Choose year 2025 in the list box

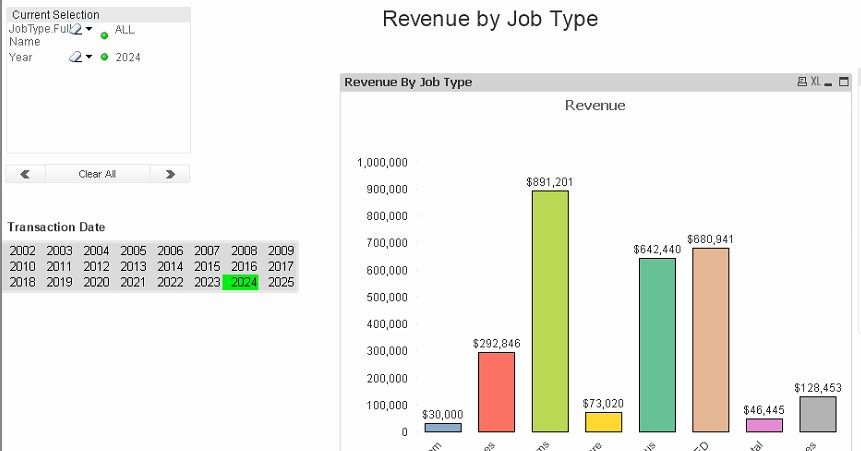[281, 282]
